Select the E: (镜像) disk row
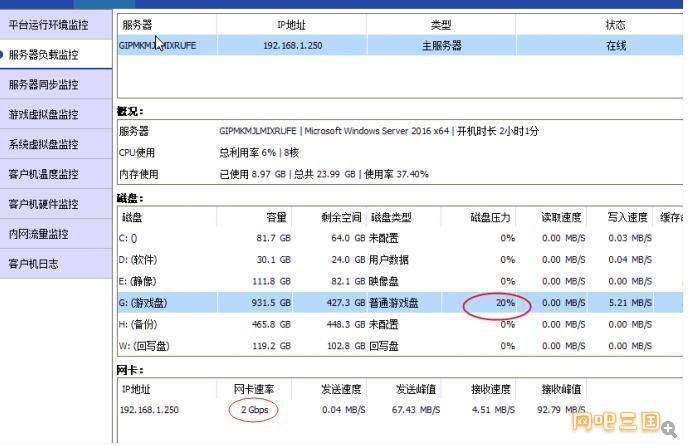 tap(400, 281)
